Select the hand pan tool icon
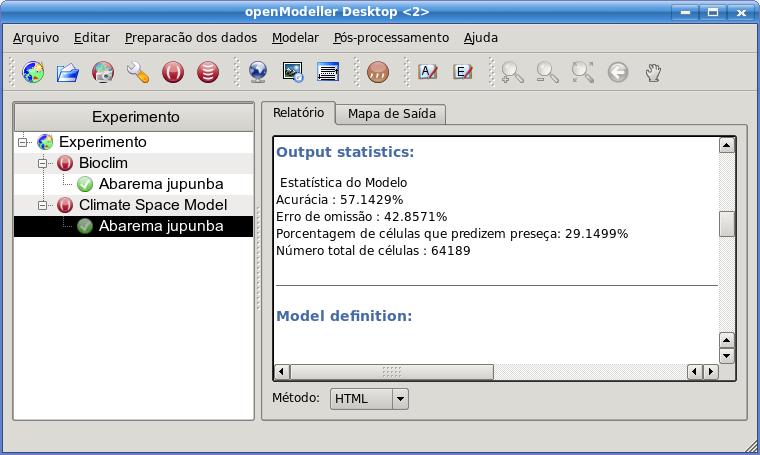This screenshot has width=760, height=455. [653, 72]
